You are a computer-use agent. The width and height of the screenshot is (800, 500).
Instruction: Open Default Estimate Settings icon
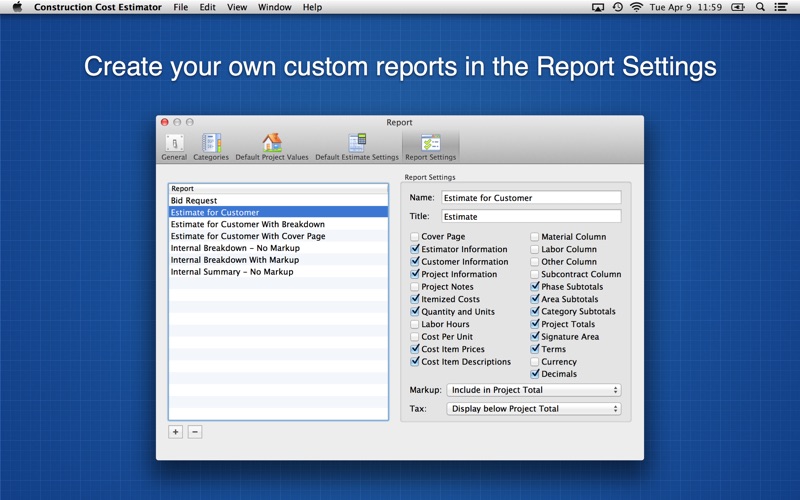click(357, 144)
